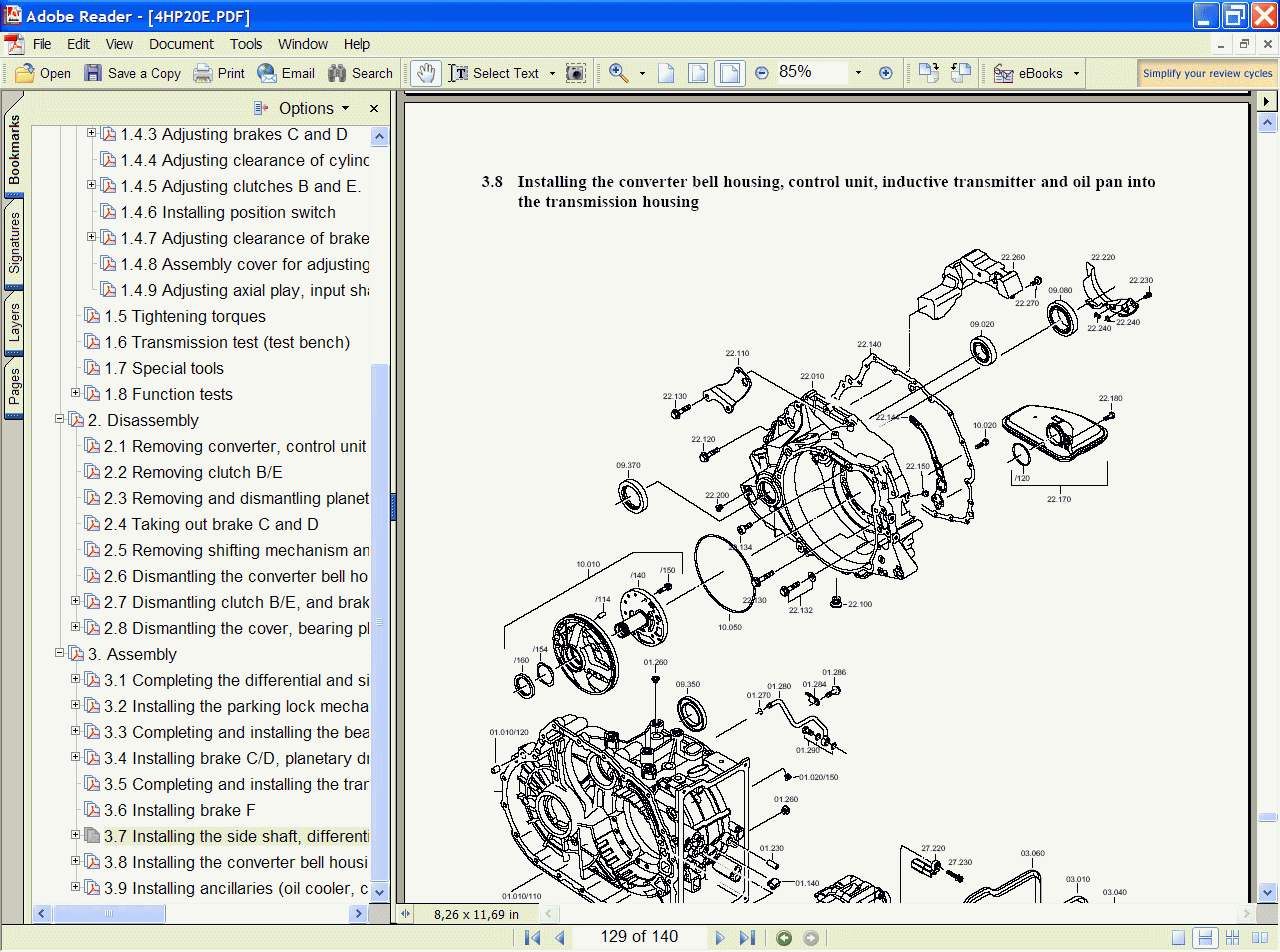Viewport: 1280px width, 952px height.
Task: Collapse the 2. Disassembly bookmark section
Action: click(59, 419)
